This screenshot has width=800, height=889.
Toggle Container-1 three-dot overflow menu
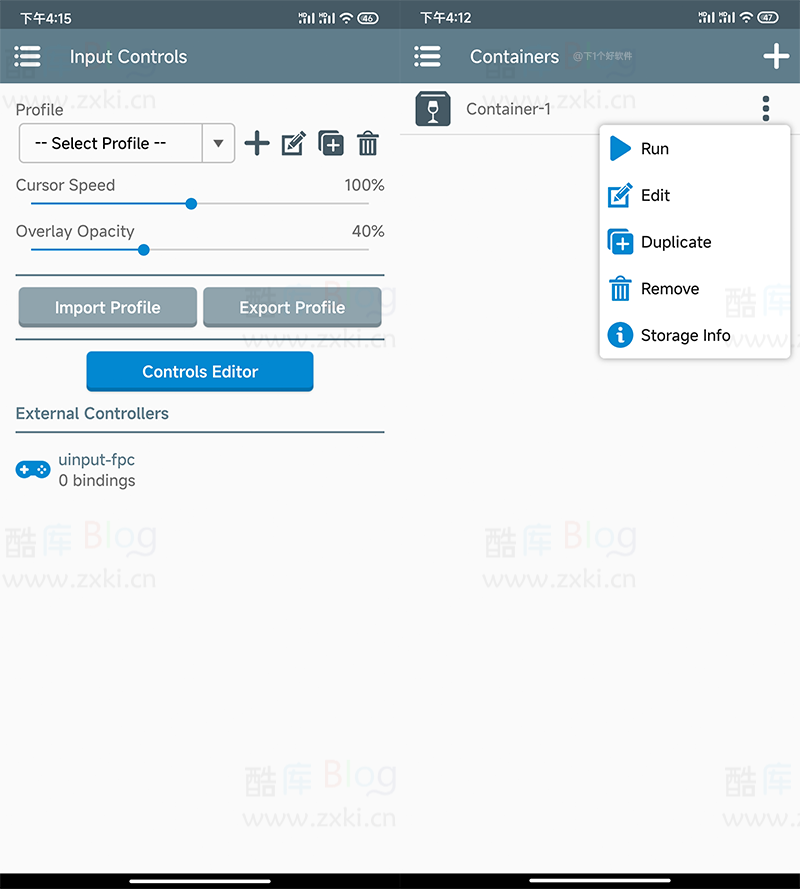766,108
